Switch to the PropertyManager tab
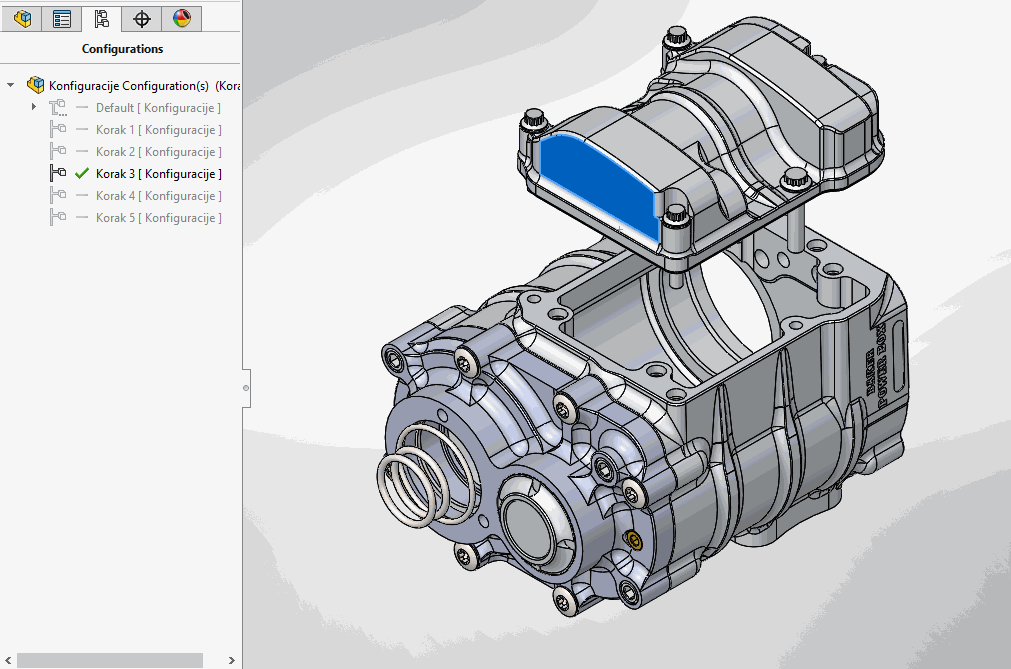Image resolution: width=1011 pixels, height=669 pixels. (62, 18)
